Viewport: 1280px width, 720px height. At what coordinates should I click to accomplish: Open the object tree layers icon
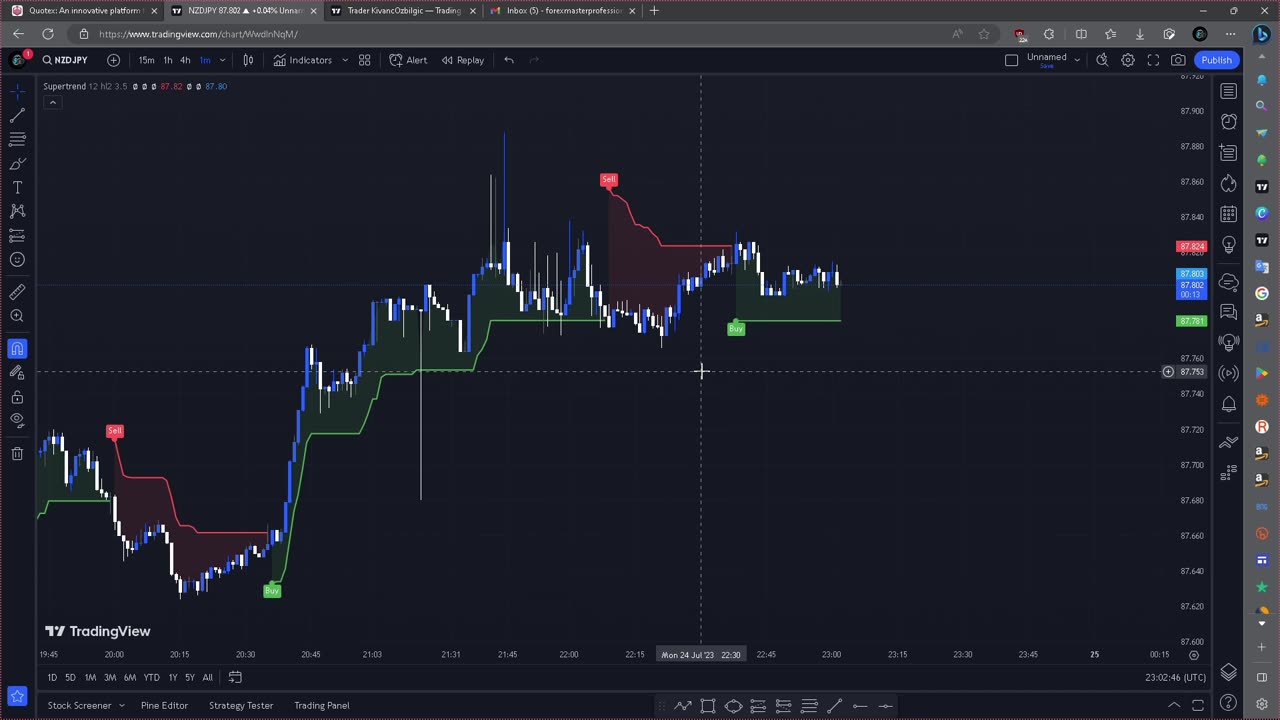point(1229,673)
